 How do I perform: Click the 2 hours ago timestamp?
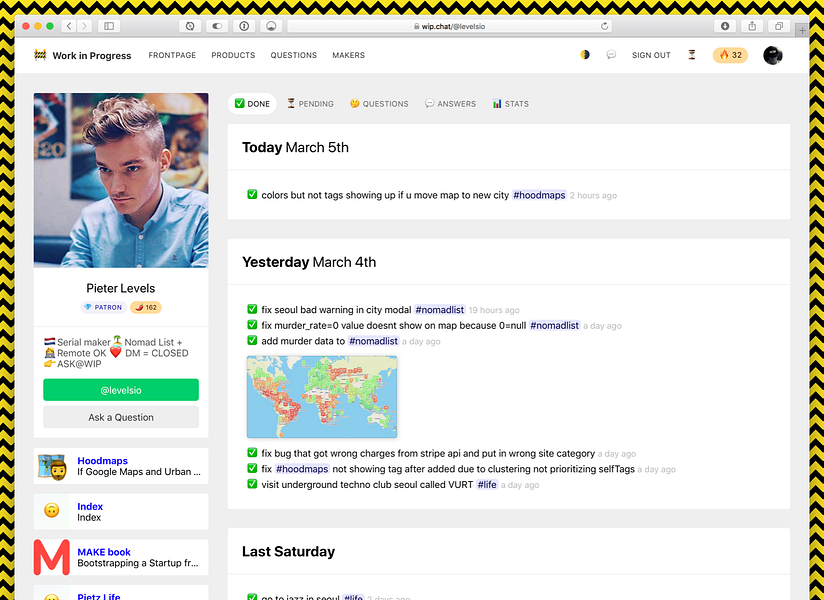593,195
